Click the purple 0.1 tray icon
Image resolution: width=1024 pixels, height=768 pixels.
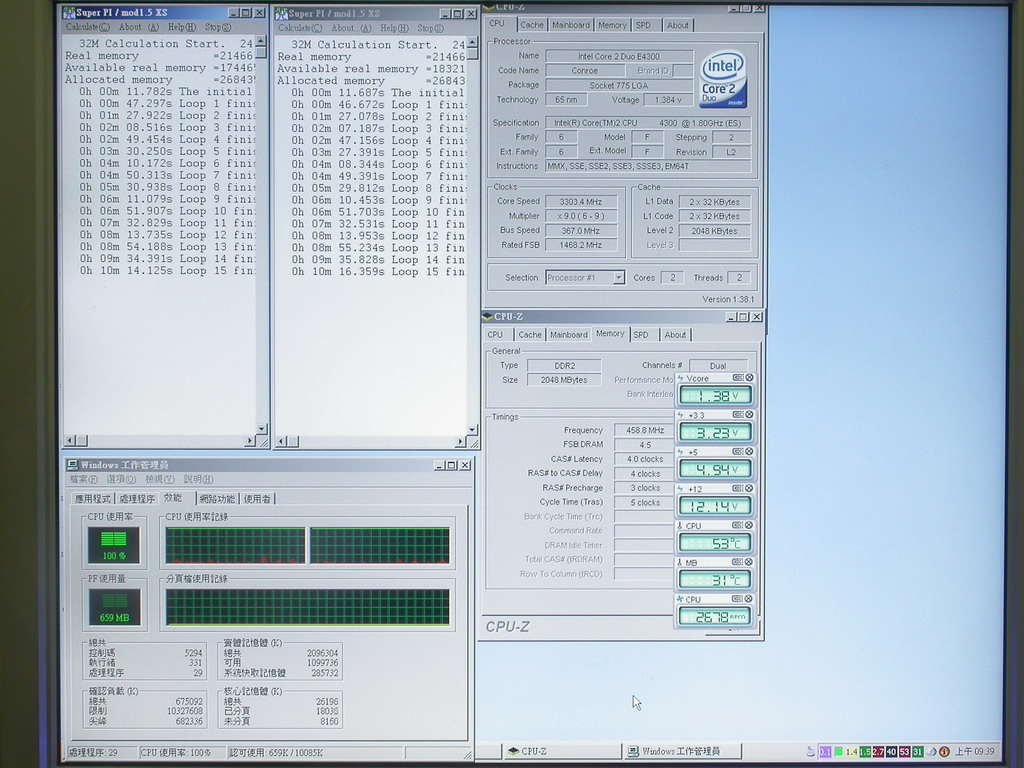point(825,752)
